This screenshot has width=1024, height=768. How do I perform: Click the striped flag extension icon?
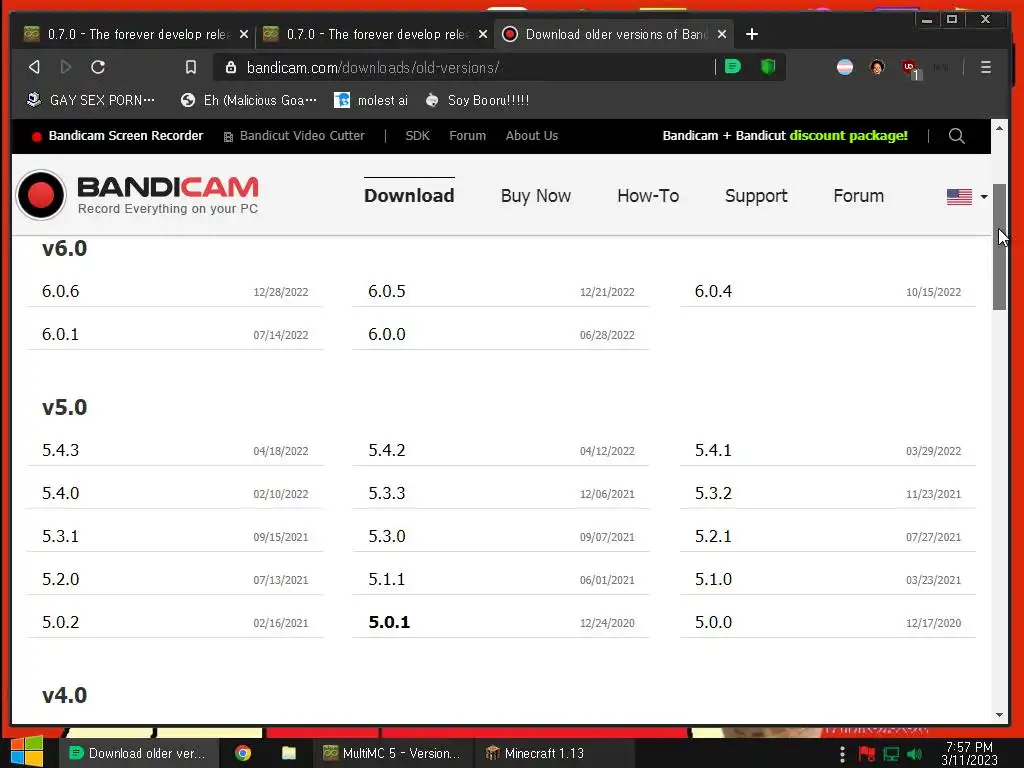845,67
